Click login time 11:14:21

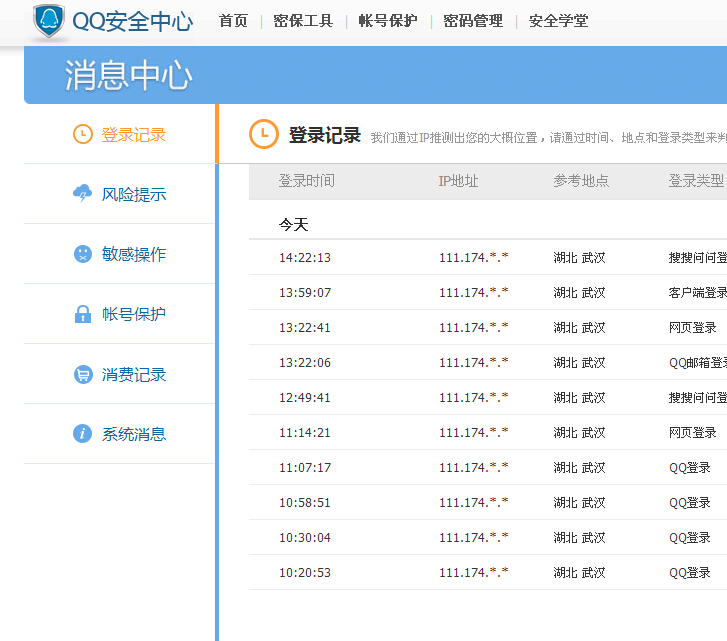[x=305, y=433]
